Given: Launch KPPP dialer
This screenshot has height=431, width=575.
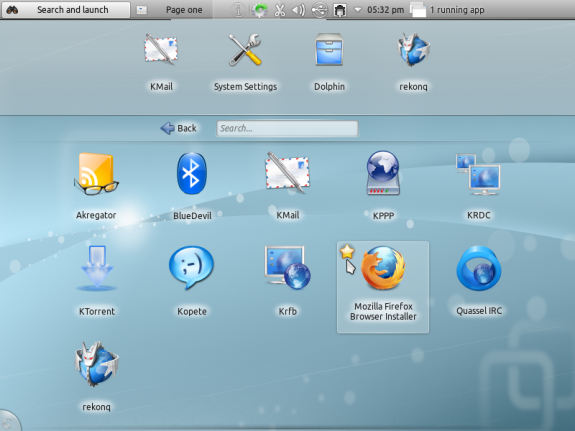Looking at the screenshot, I should coord(383,186).
